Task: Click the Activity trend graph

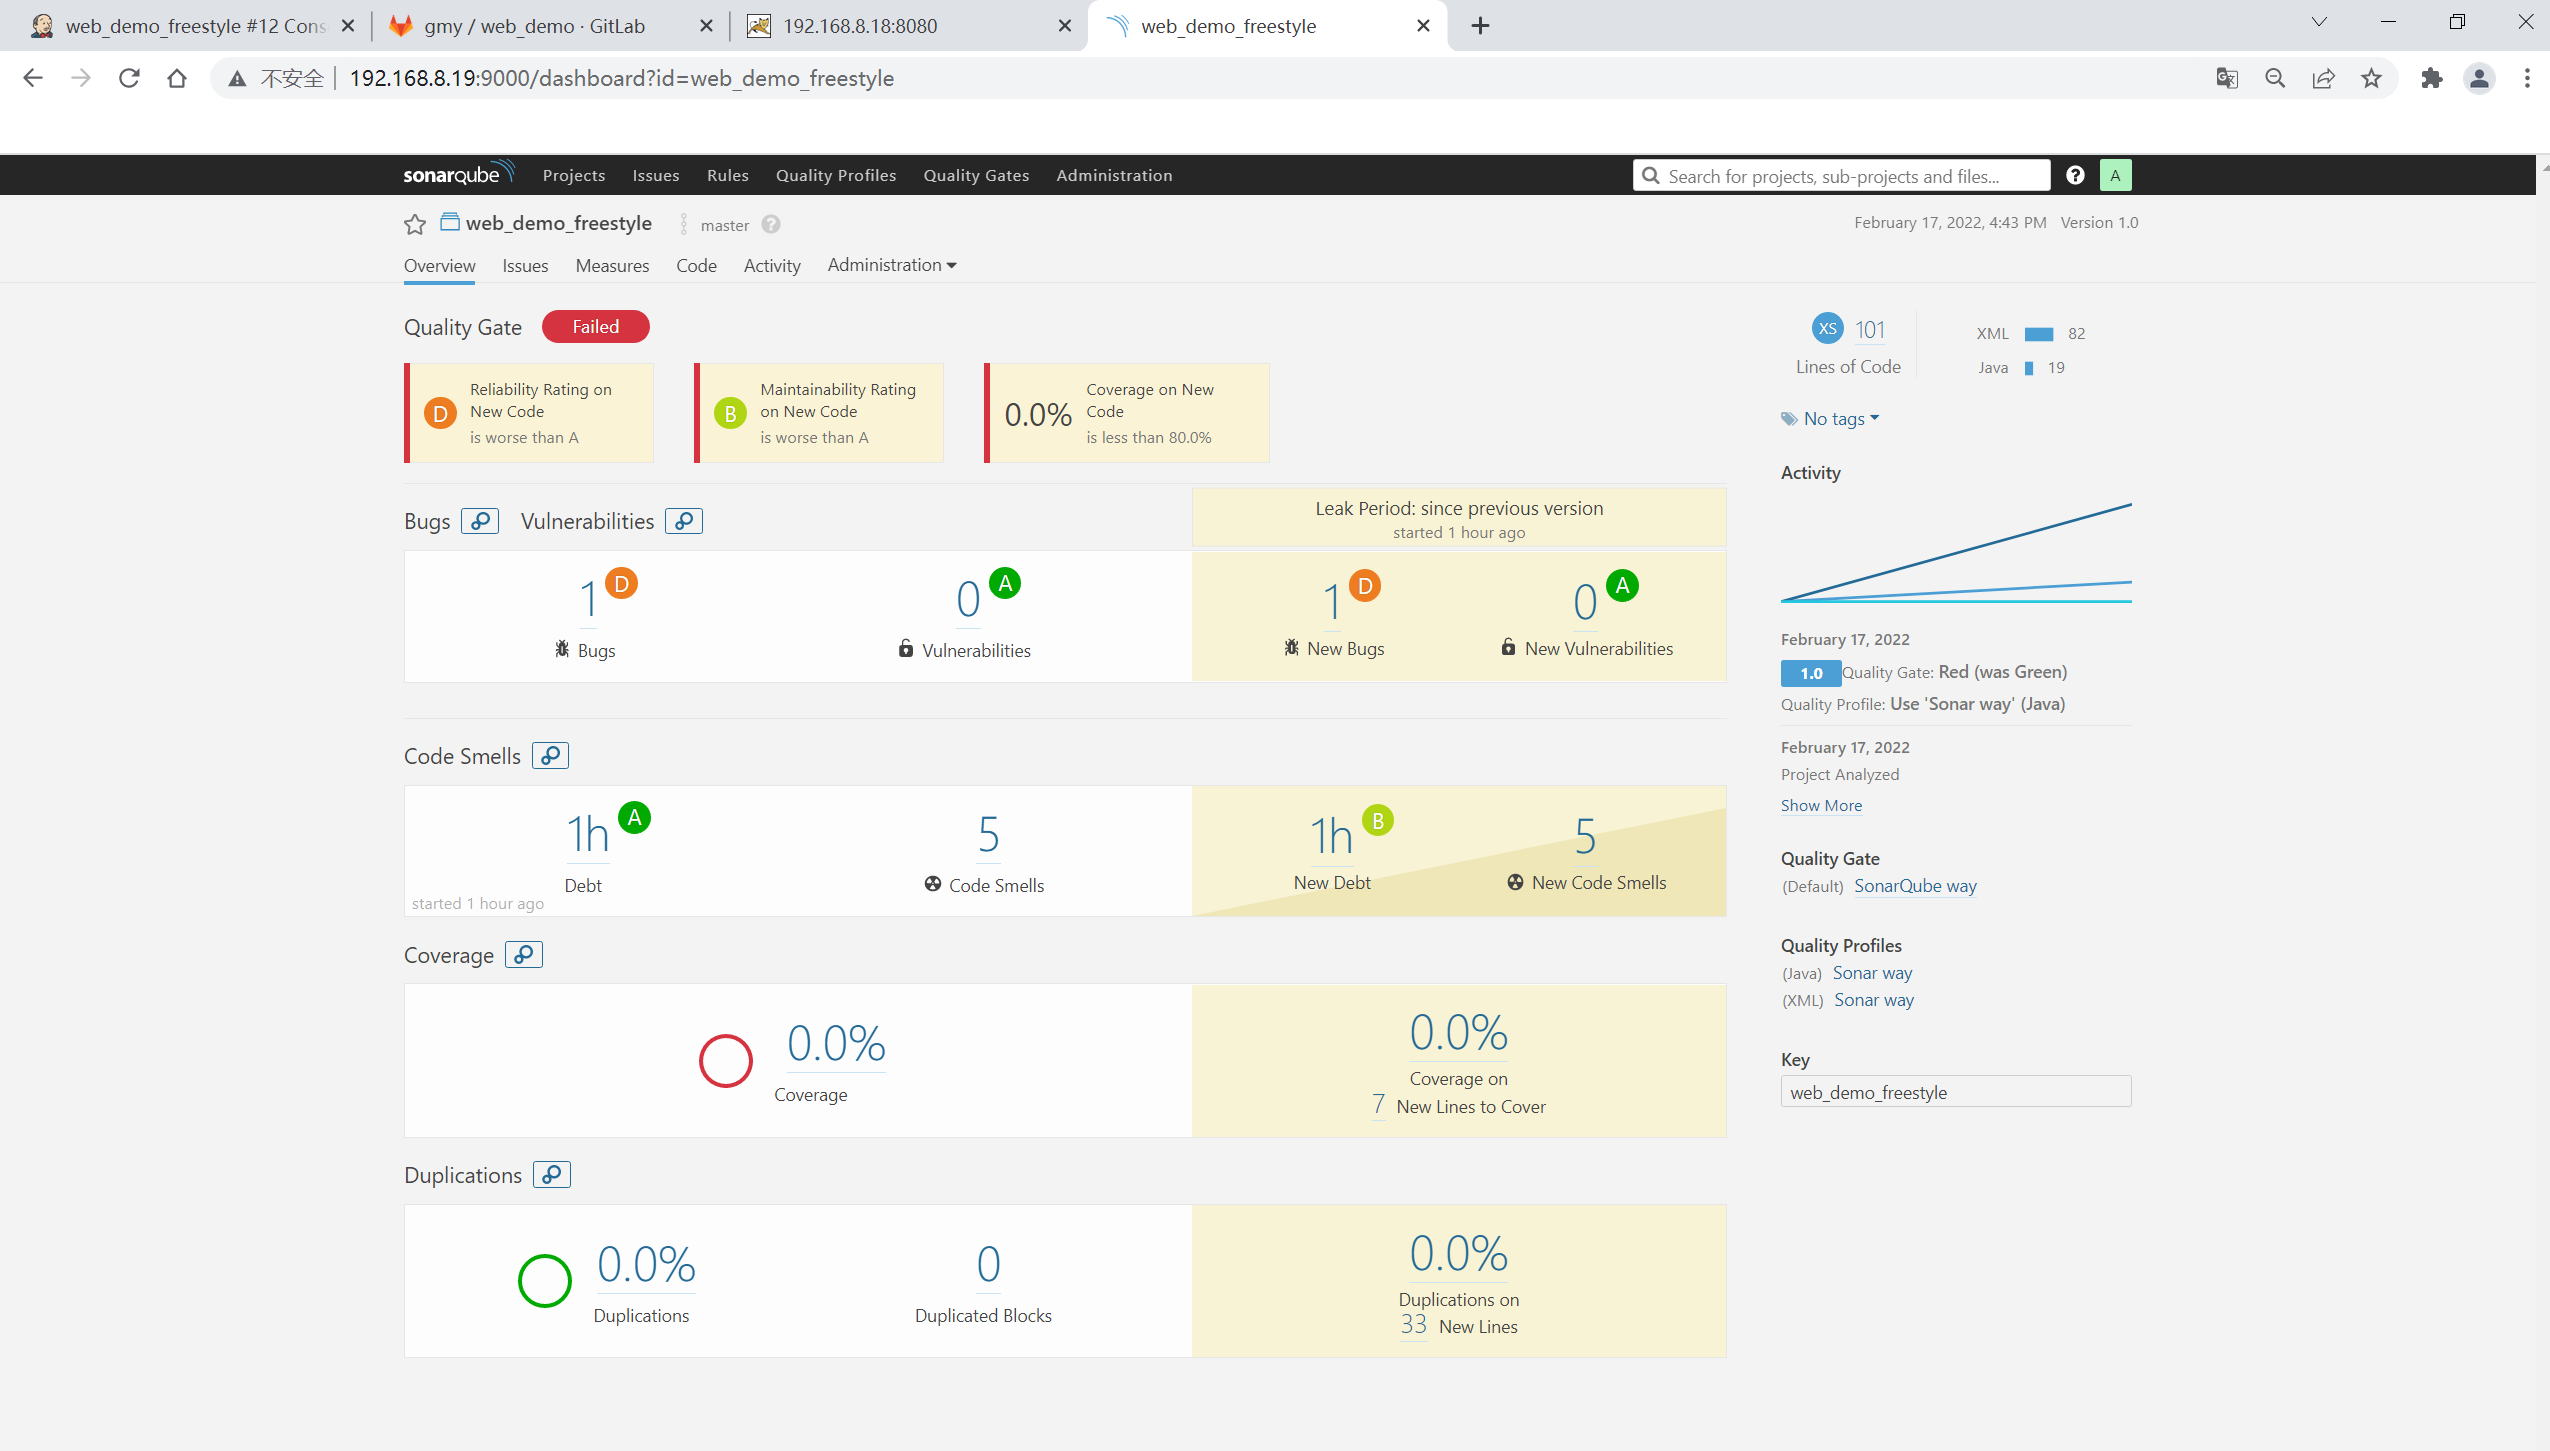Action: (x=1956, y=552)
